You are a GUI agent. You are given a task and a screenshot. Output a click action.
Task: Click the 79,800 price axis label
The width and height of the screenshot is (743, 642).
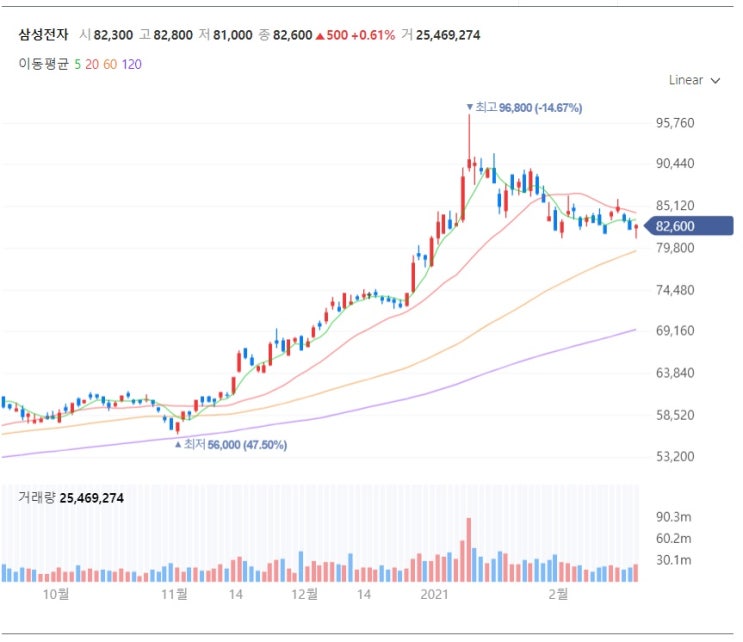[675, 248]
